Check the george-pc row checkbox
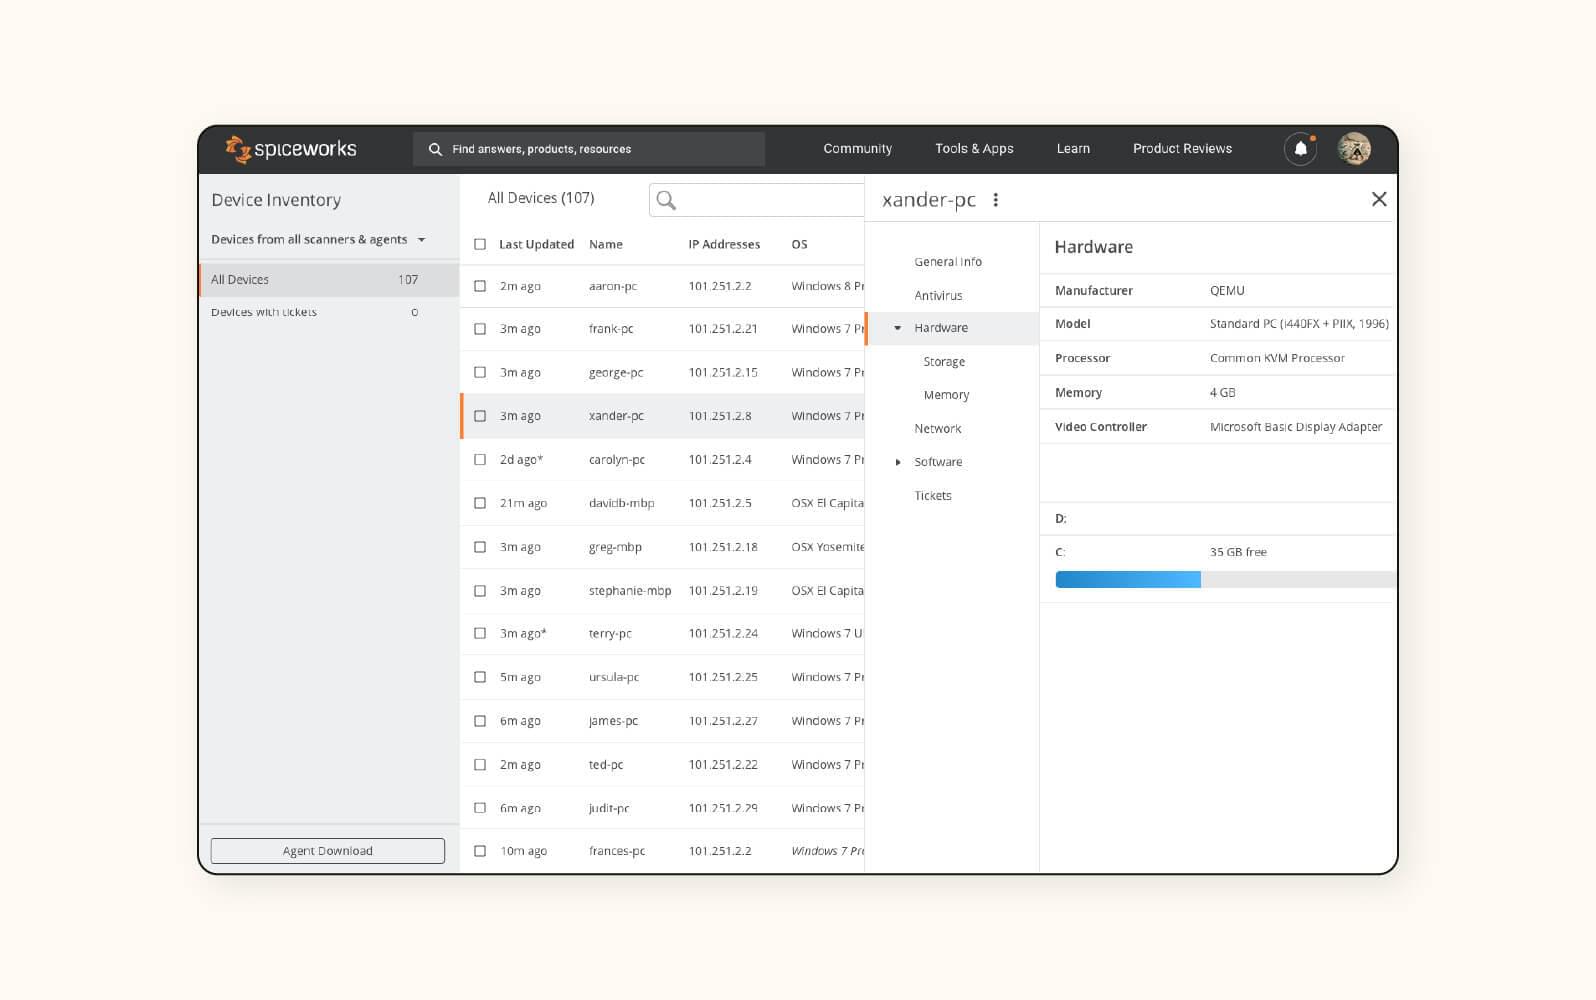The width and height of the screenshot is (1596, 1000). [x=480, y=372]
